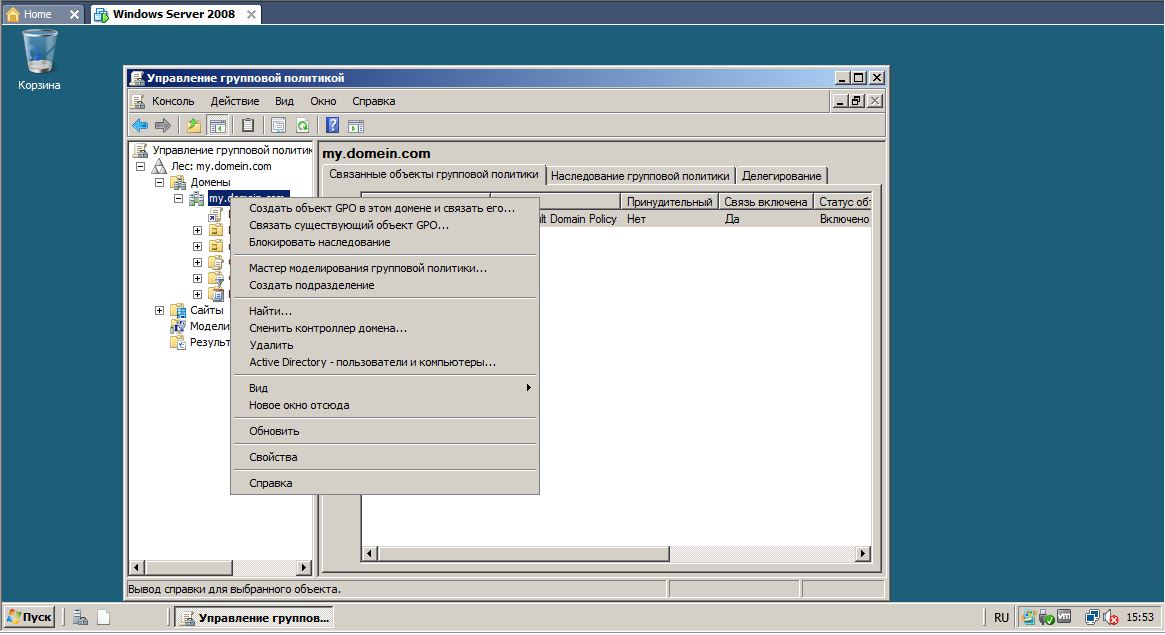This screenshot has height=635, width=1165.
Task: Click the forest icon beside Лес: my.domein.com
Action: click(160, 166)
